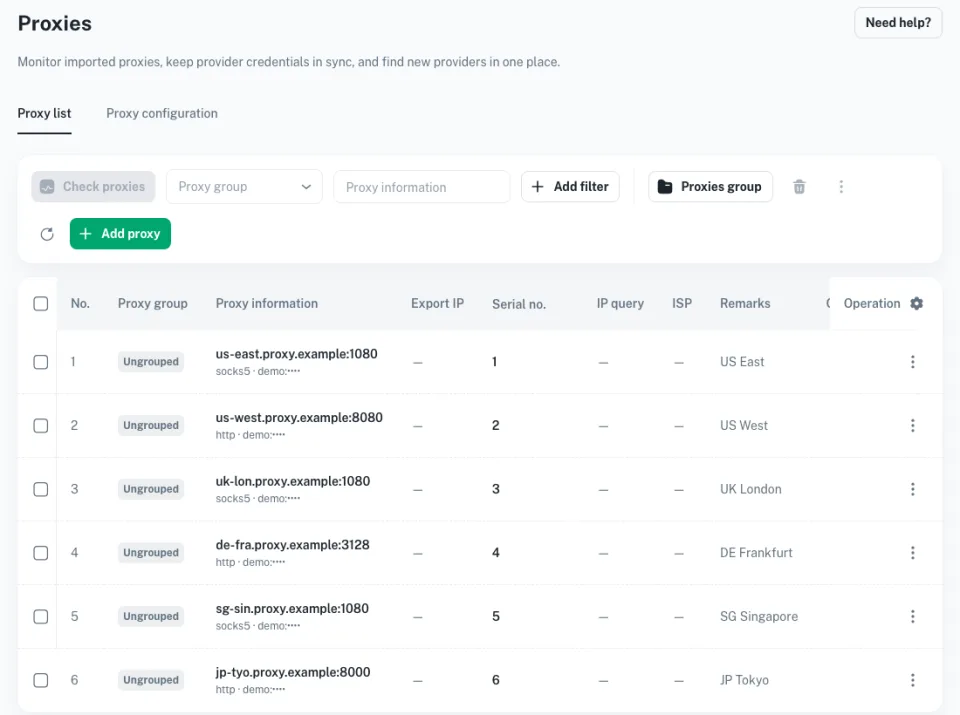Click the ISP column header
This screenshot has width=960, height=715.
681,304
